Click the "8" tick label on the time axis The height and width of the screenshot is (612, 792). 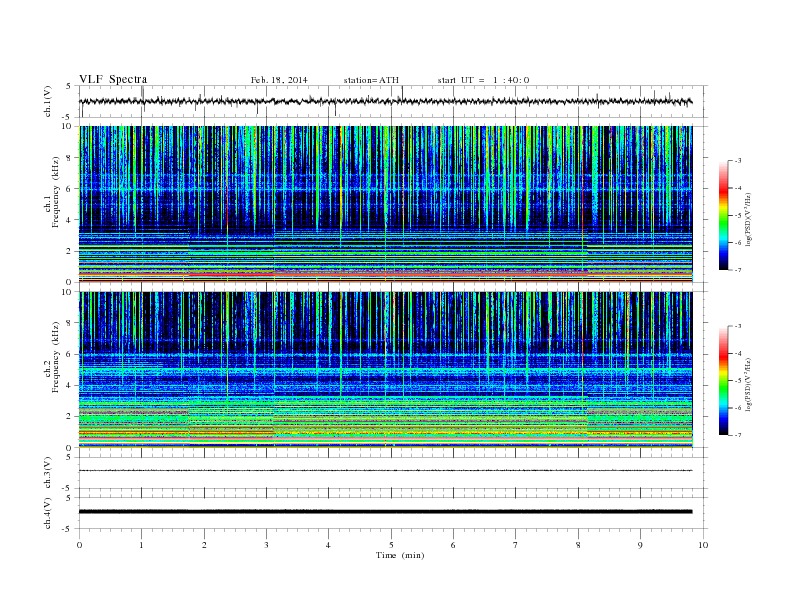(578, 545)
